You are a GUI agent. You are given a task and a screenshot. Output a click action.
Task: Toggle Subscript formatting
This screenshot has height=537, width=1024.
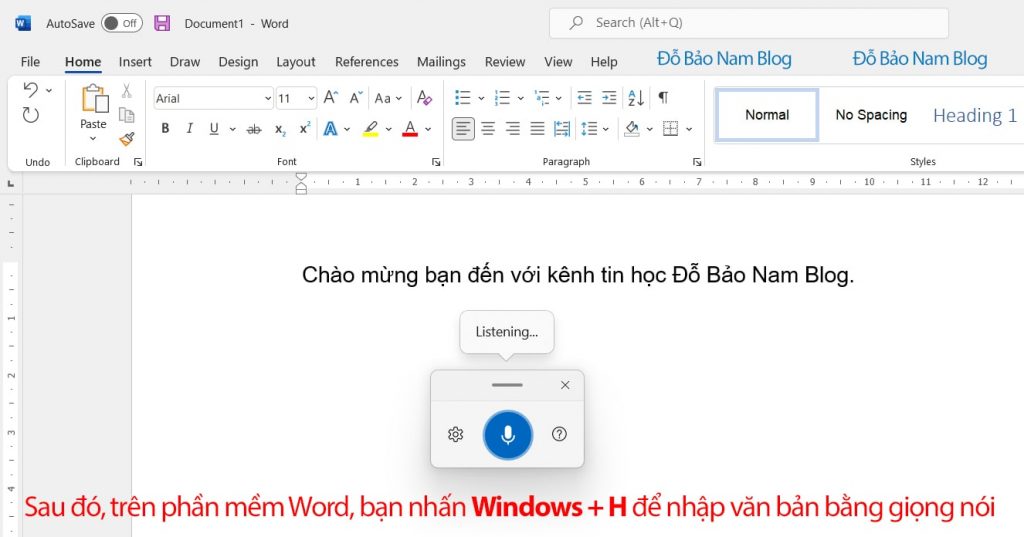tap(280, 129)
